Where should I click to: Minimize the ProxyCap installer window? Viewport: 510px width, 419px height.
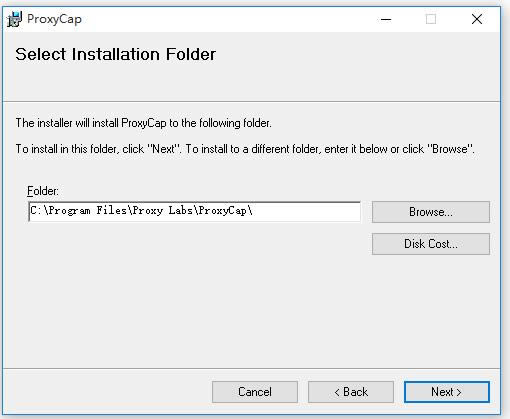point(386,19)
